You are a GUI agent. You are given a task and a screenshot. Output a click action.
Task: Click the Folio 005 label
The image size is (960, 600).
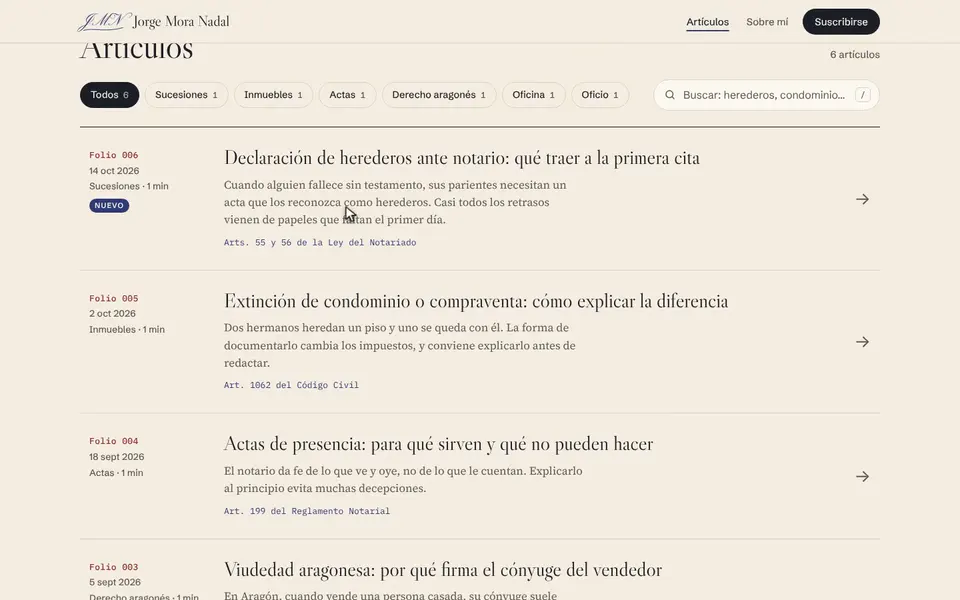114,299
